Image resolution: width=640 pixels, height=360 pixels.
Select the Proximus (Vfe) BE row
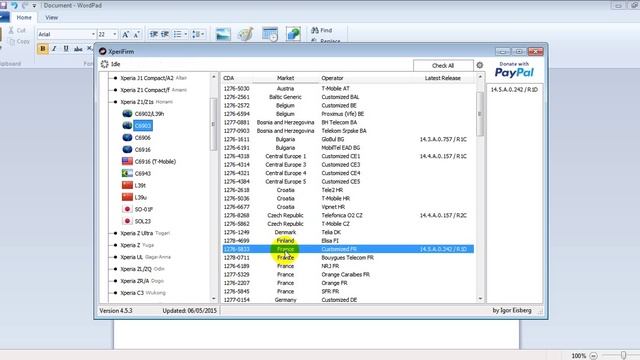[x=348, y=114]
